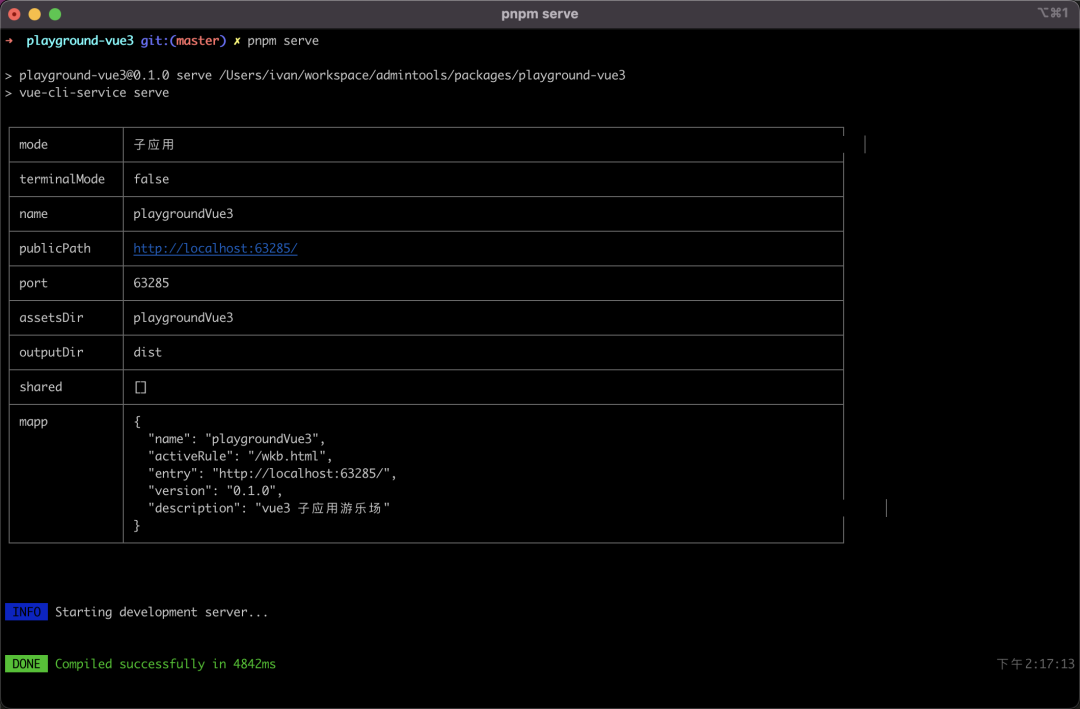Click the '"version": "0.1.0"' JSON line
This screenshot has height=709, width=1080.
click(216, 491)
